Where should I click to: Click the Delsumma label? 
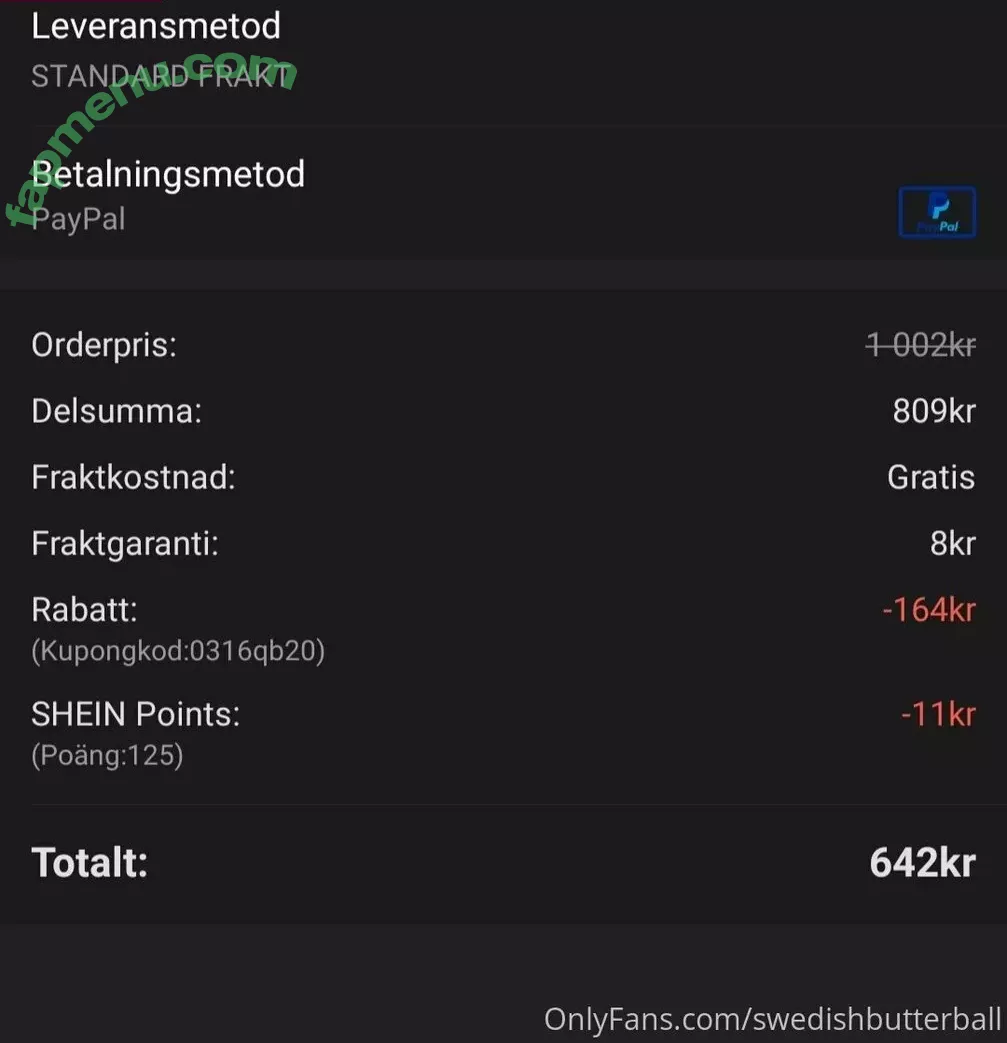[x=116, y=411]
